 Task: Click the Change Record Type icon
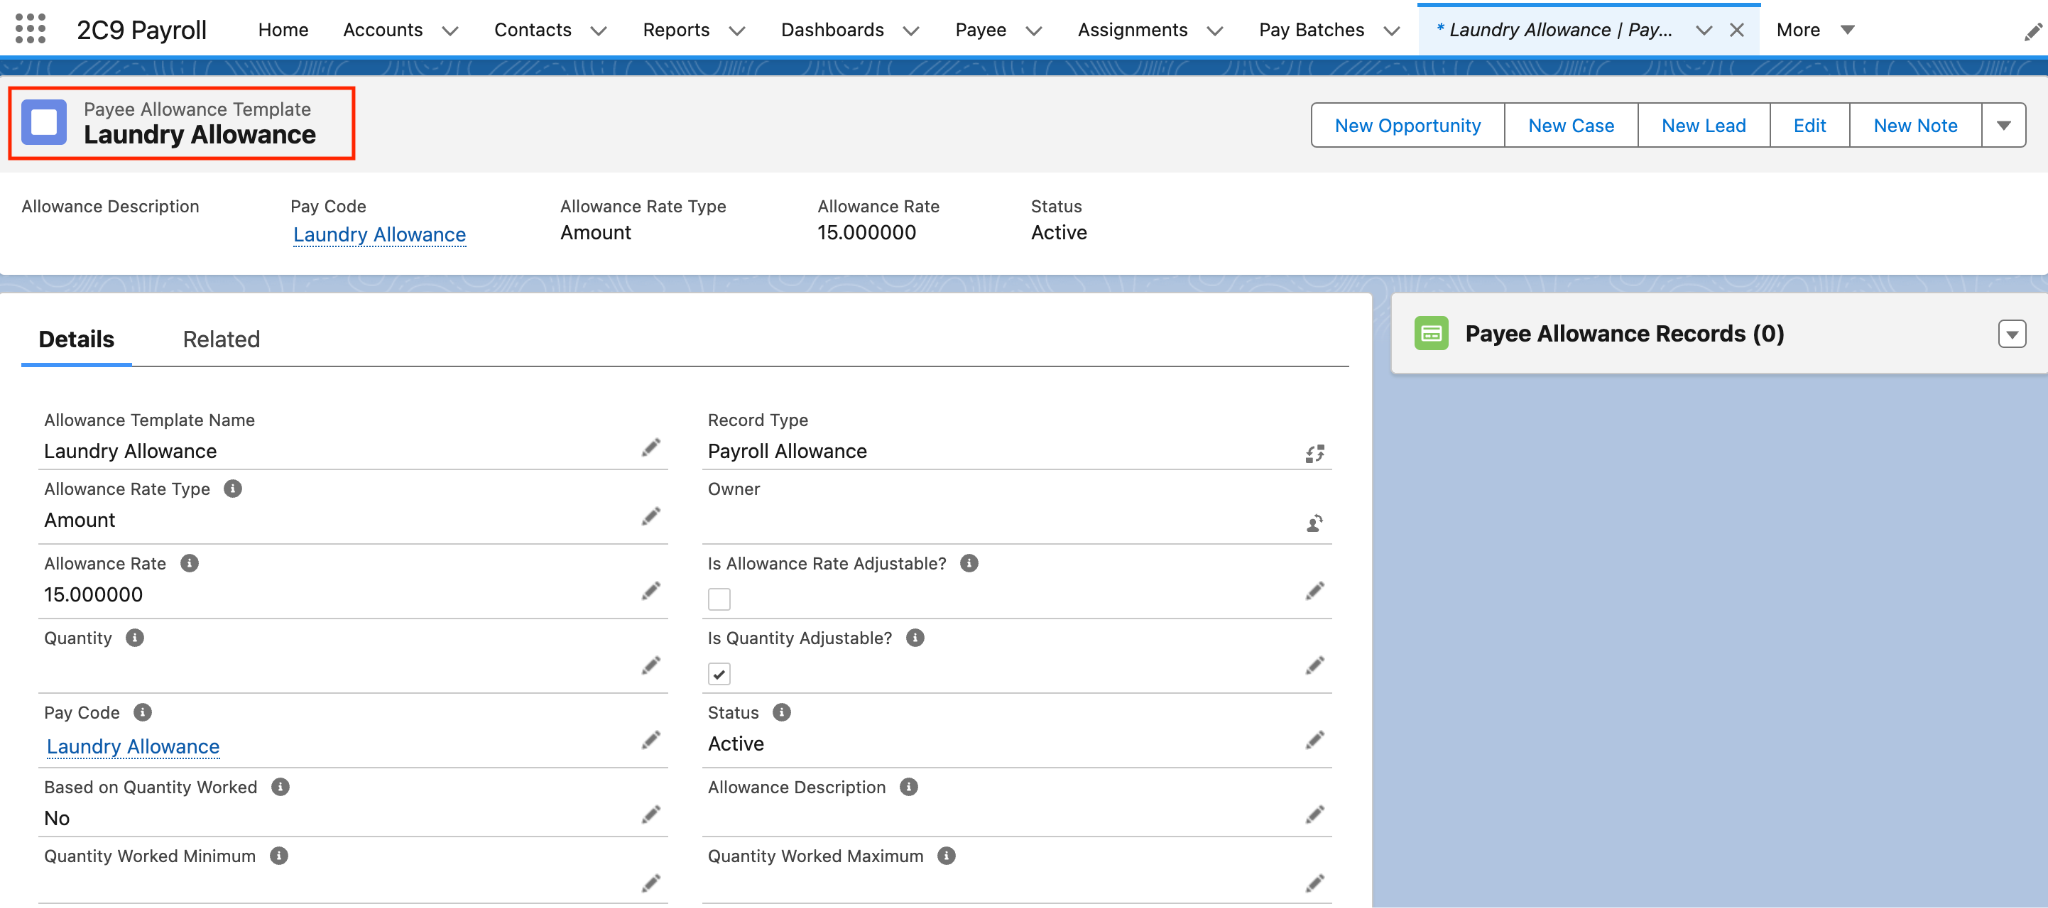tap(1315, 453)
